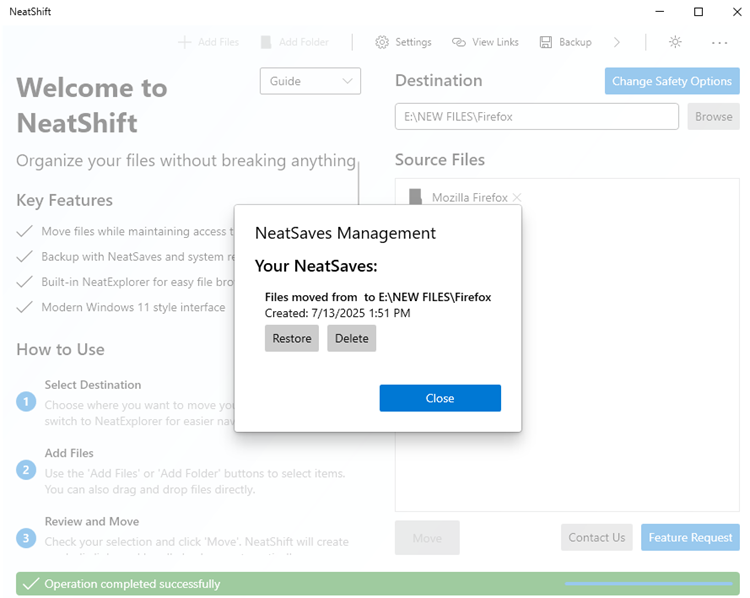Image resolution: width=750 pixels, height=598 pixels.
Task: Maximize the NeatShift window
Action: point(698,11)
